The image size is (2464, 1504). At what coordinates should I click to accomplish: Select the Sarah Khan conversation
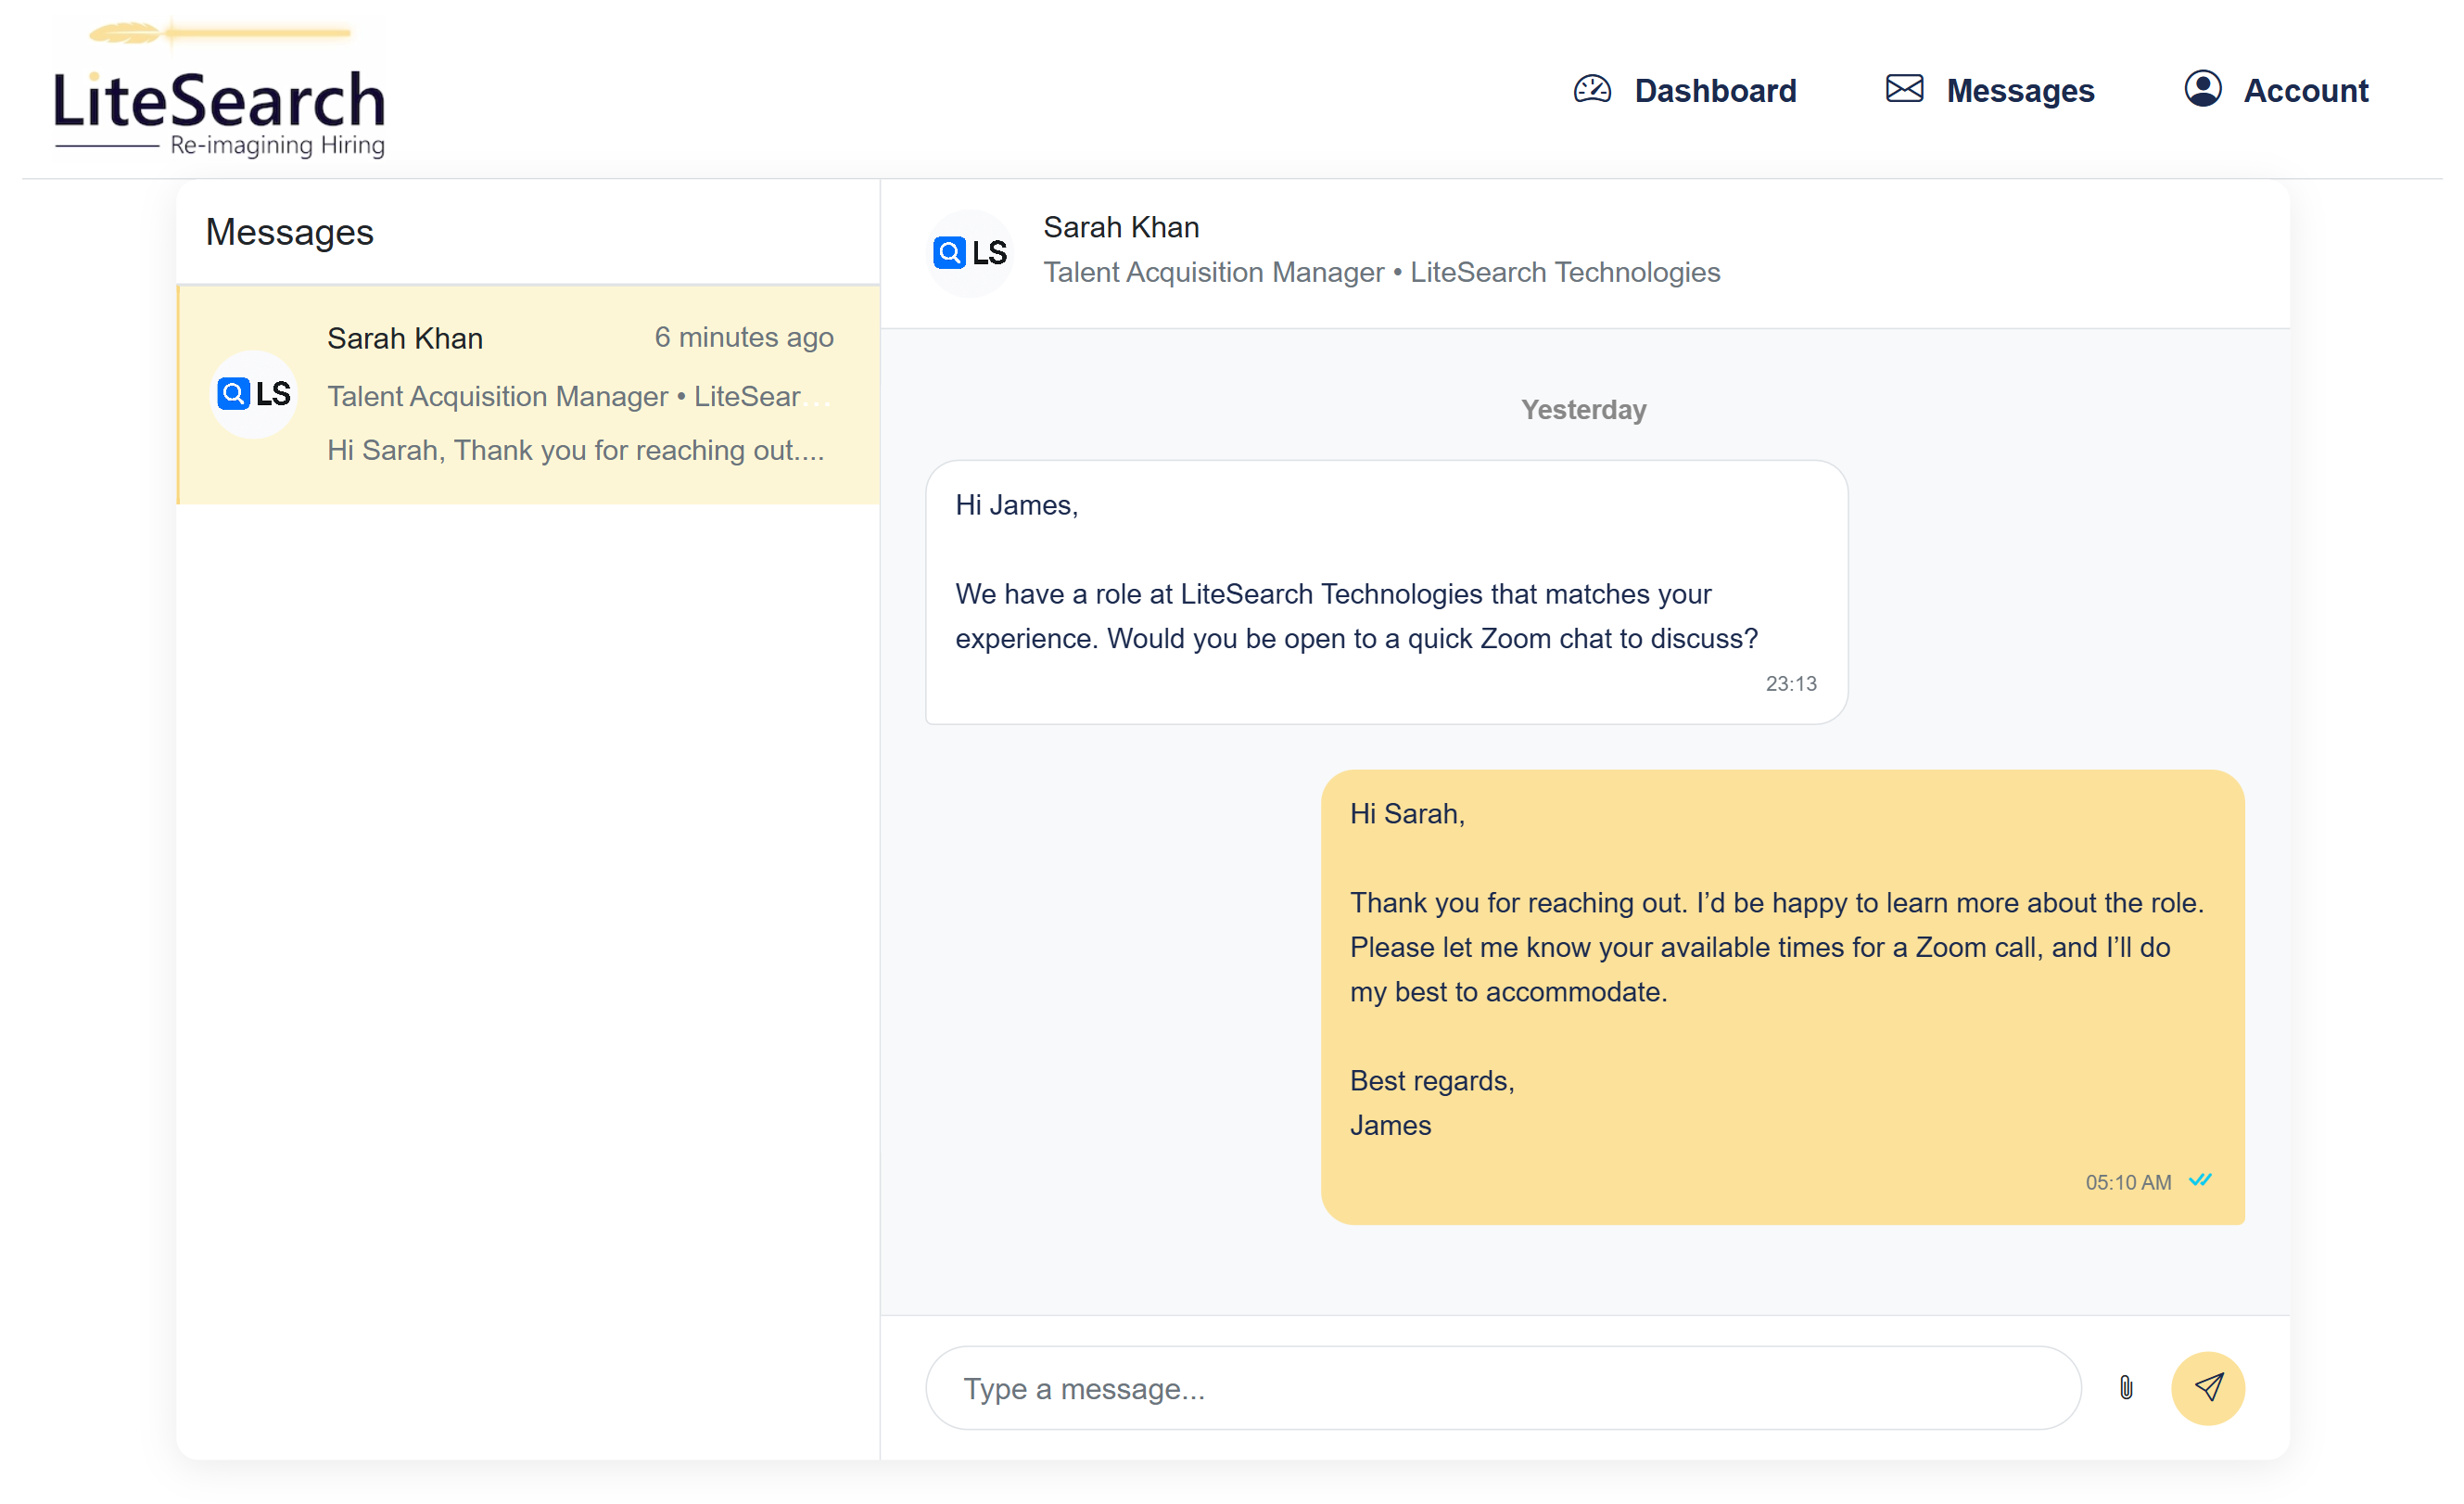530,395
